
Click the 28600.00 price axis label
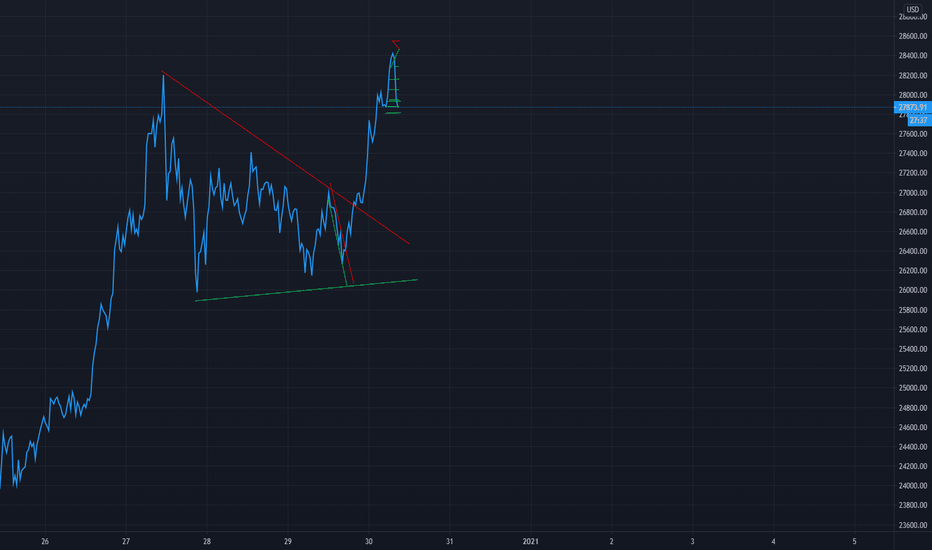(912, 36)
